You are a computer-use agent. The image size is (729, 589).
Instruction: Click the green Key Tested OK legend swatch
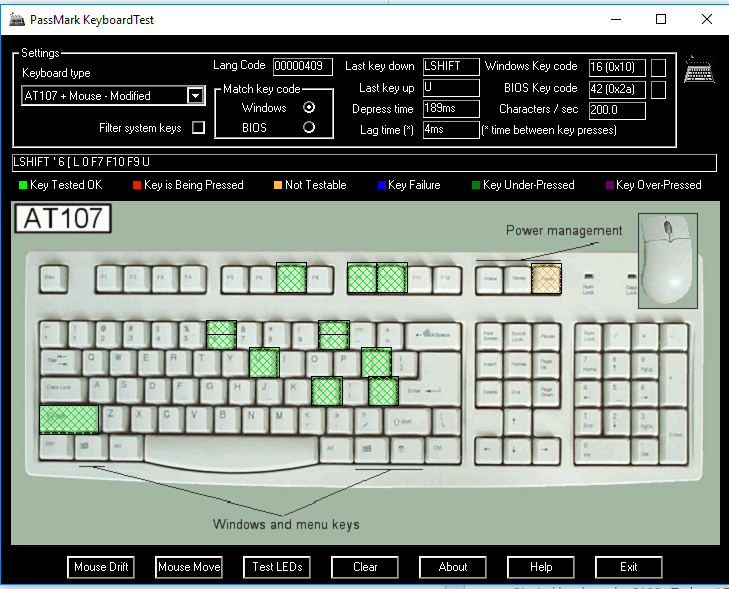coord(23,185)
